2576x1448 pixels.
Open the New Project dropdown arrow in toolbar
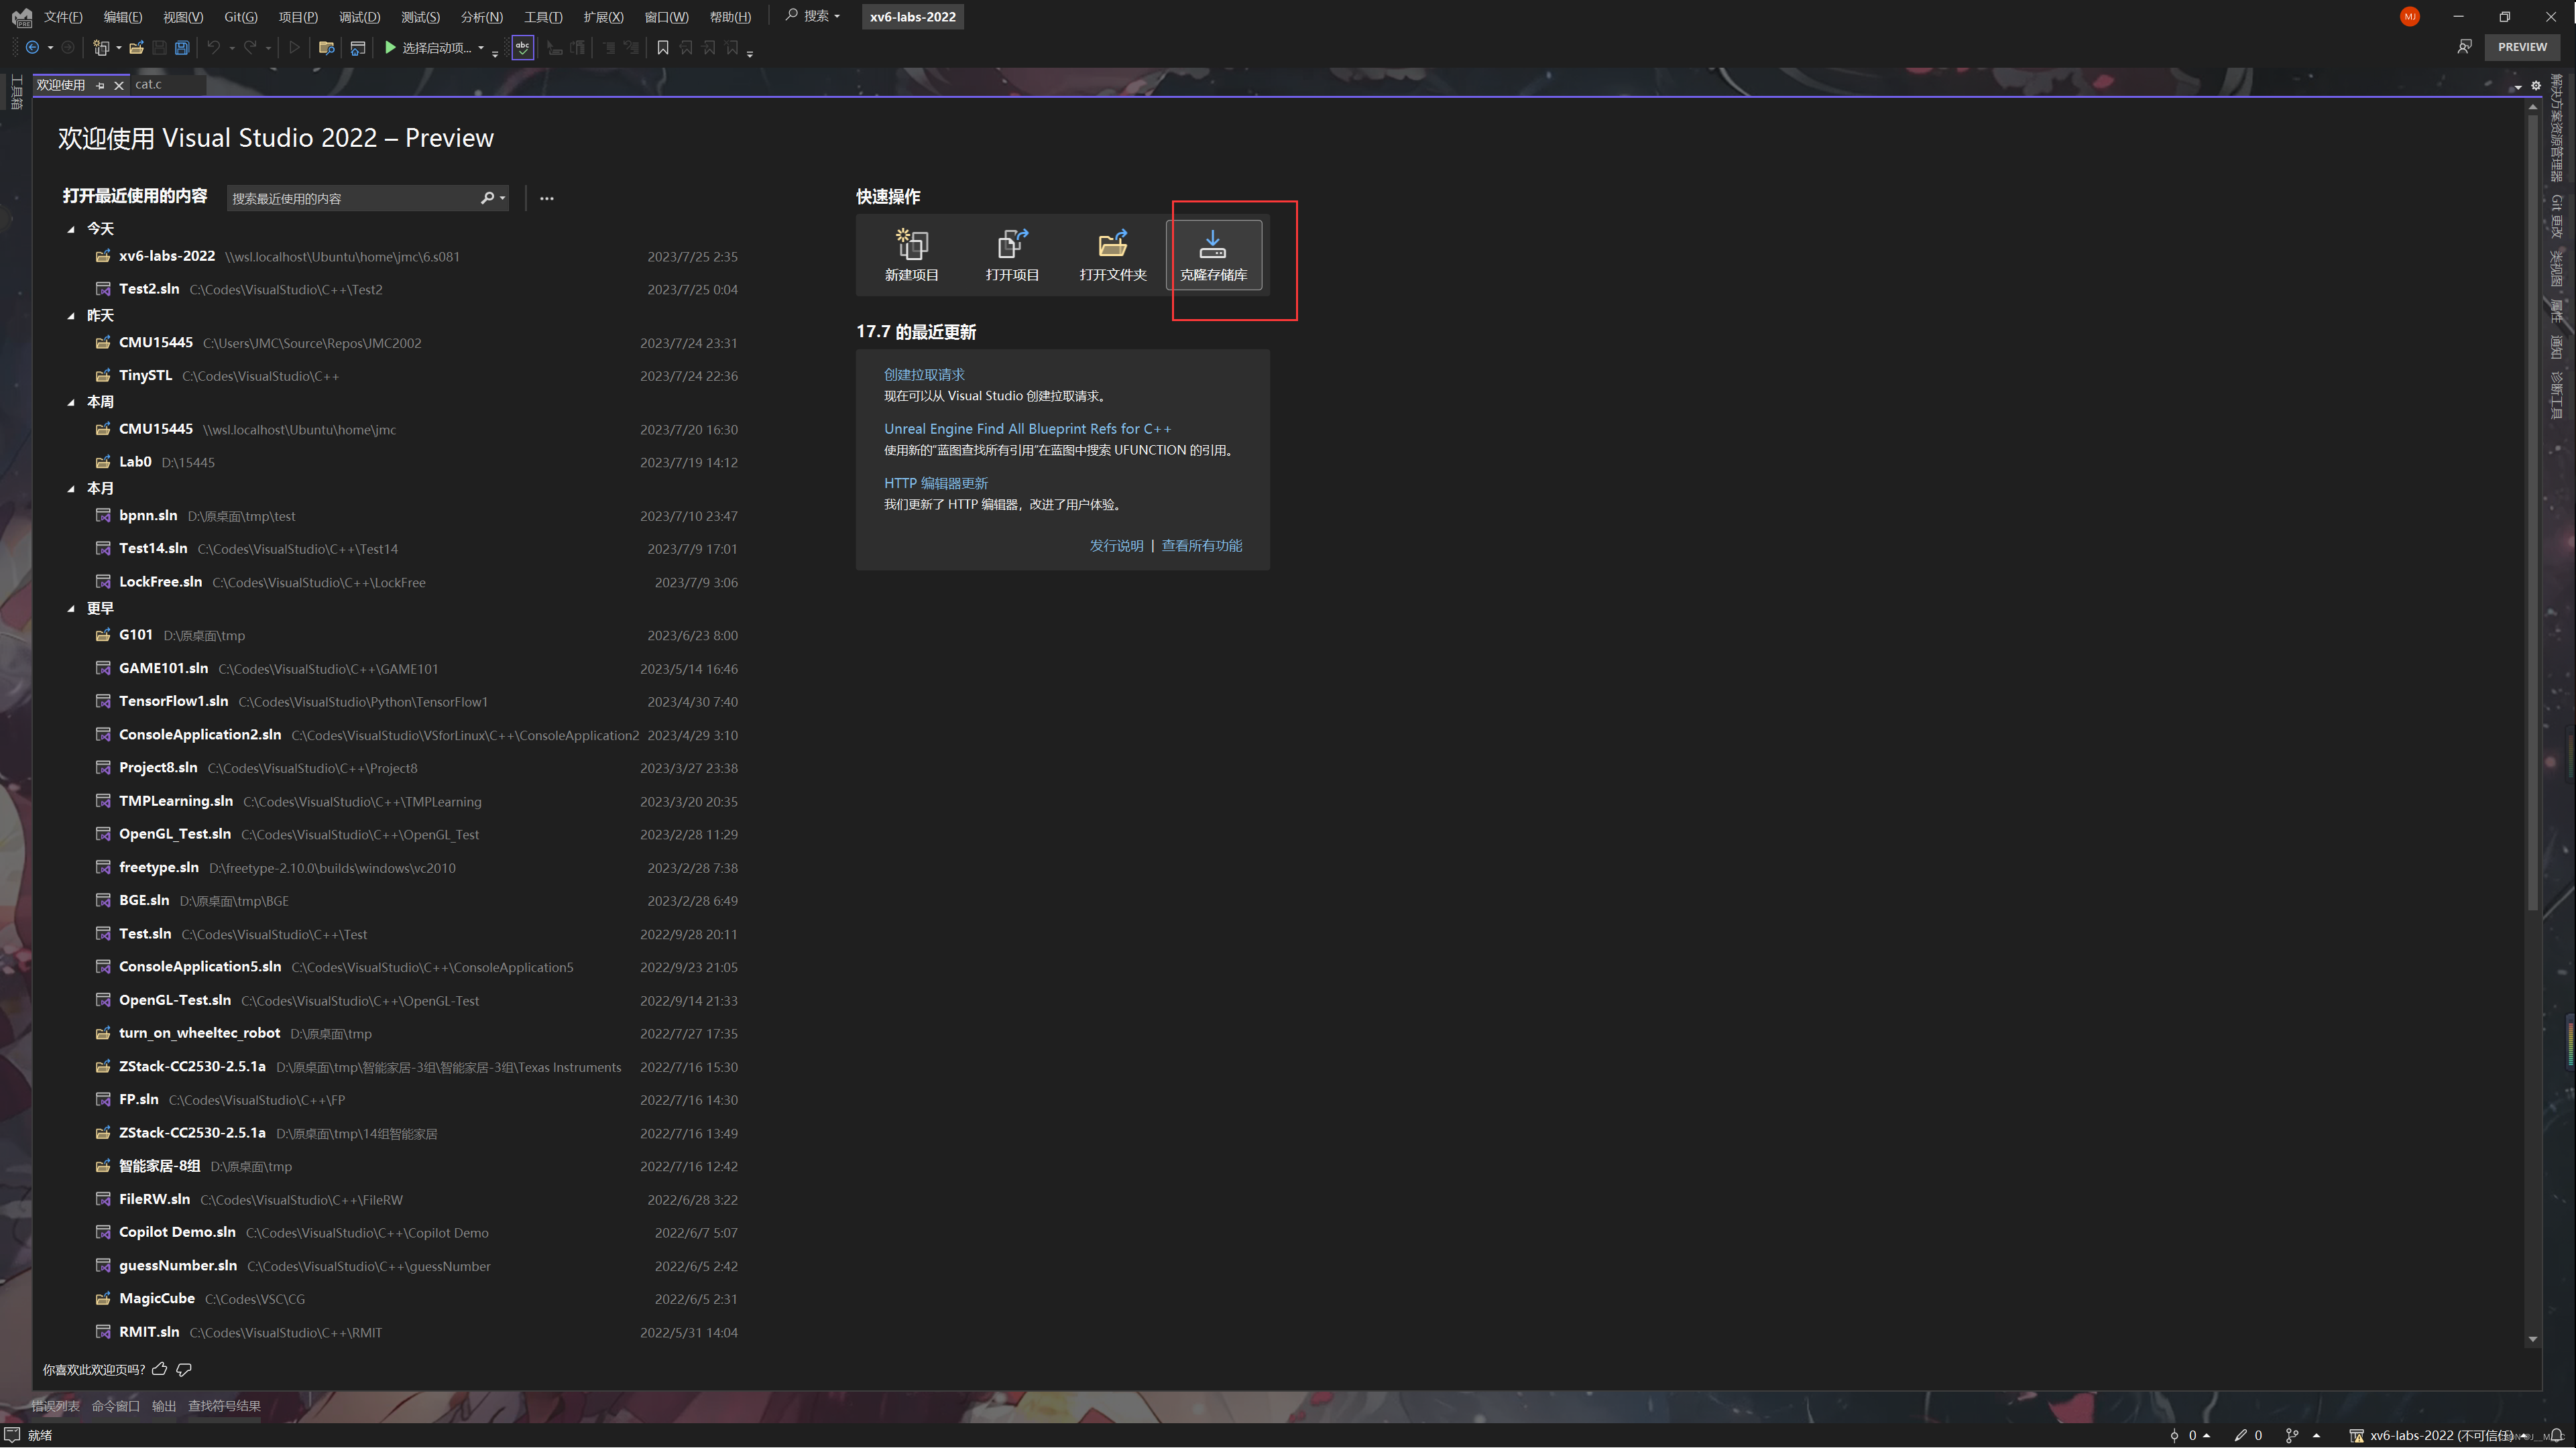(118, 47)
